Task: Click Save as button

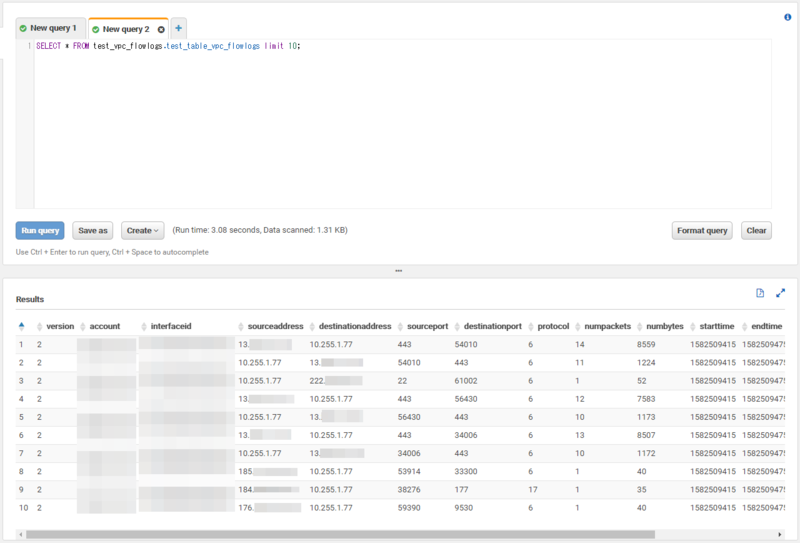Action: coord(93,230)
